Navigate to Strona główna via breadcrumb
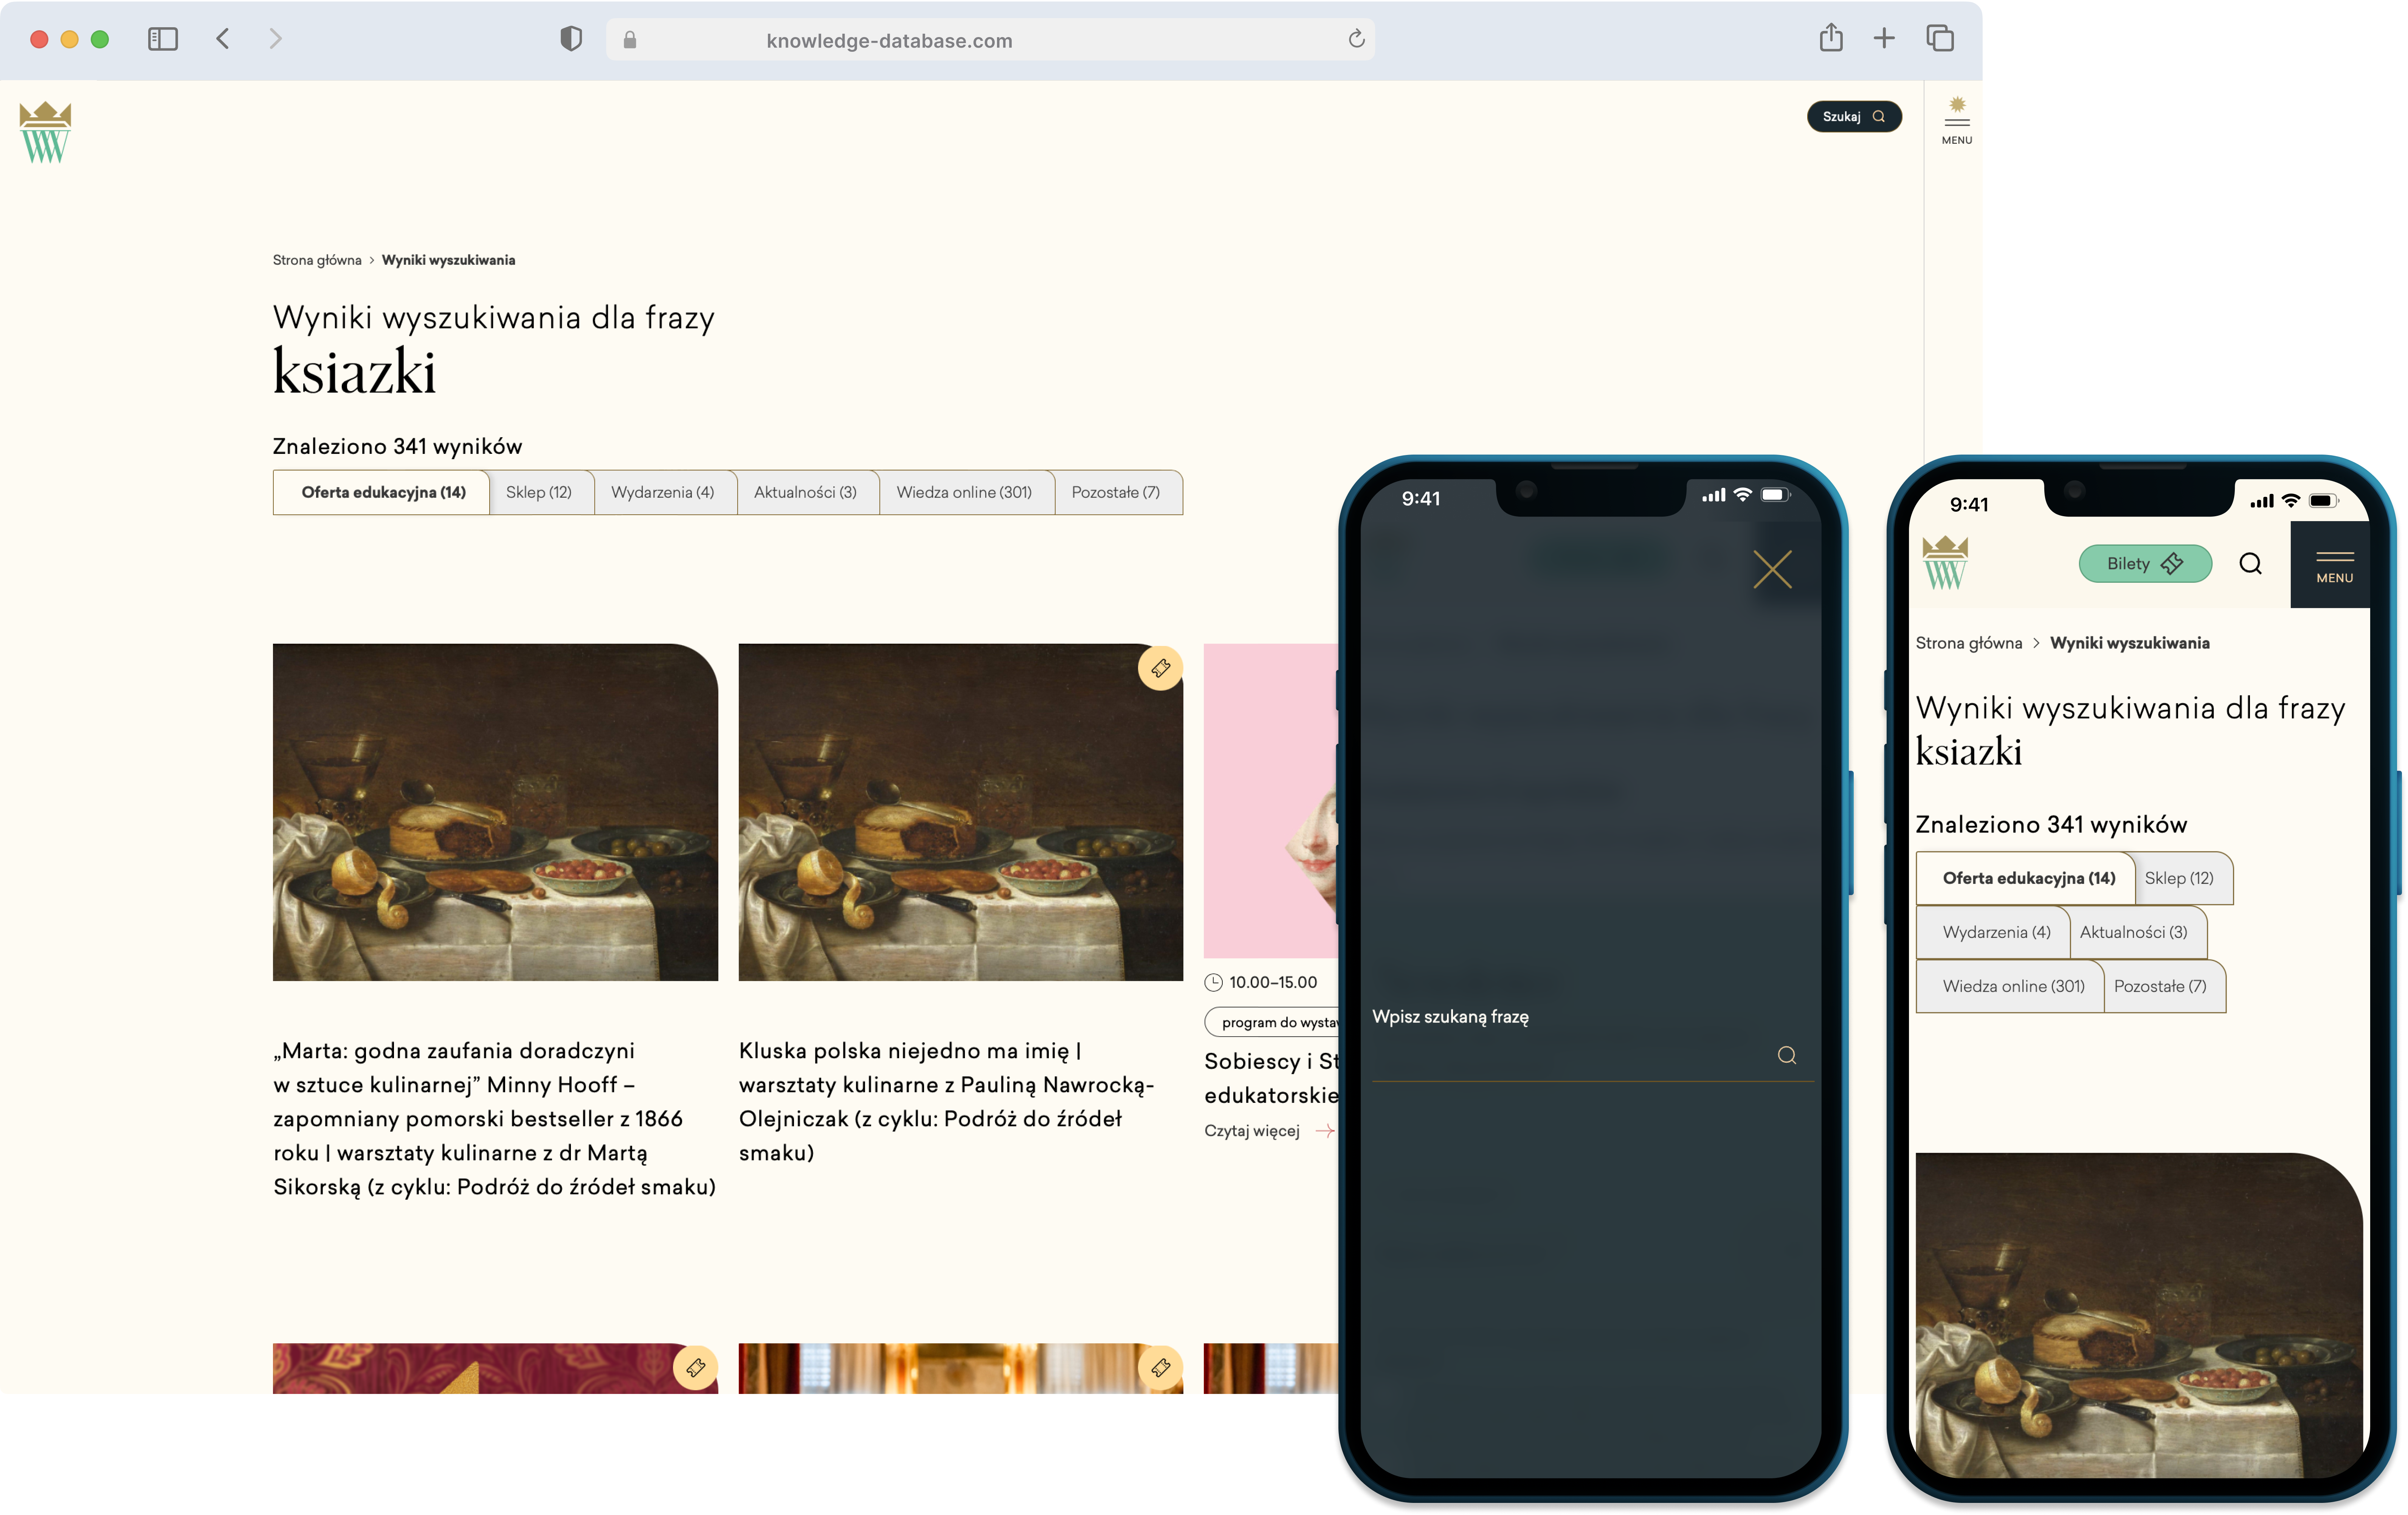Viewport: 2408px width, 1515px height. pos(317,259)
